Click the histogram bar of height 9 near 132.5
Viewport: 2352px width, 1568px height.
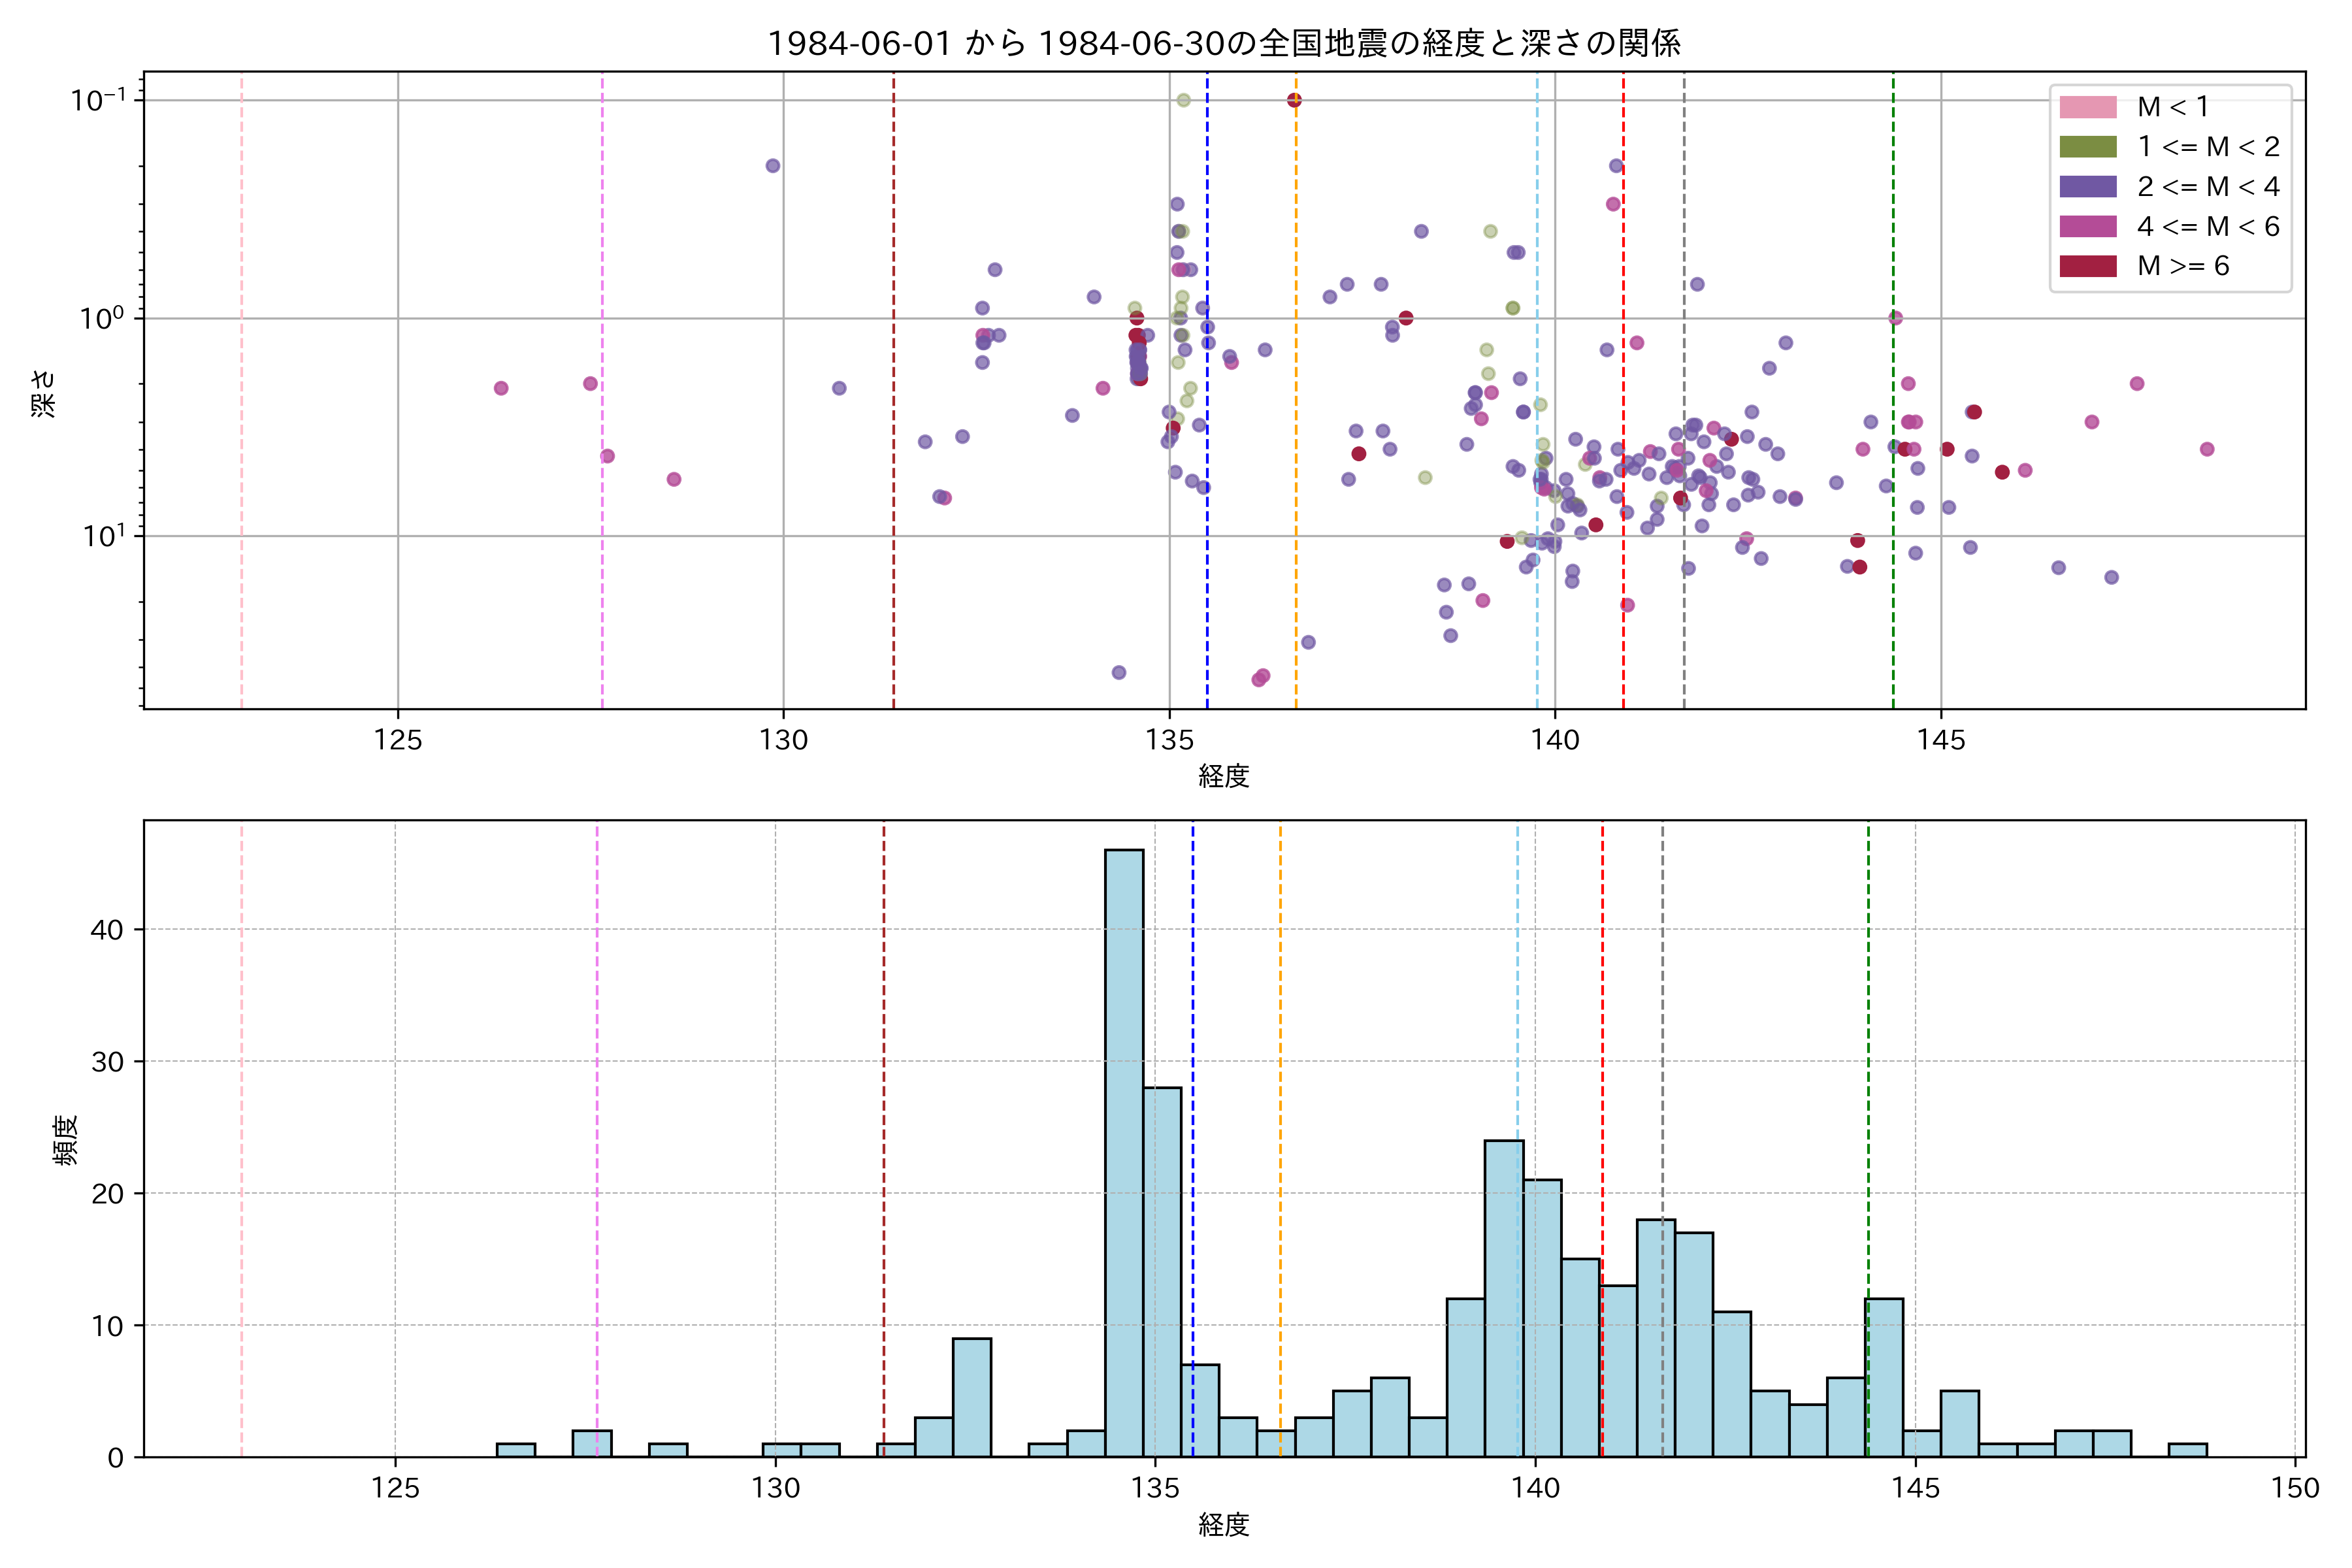972,1397
